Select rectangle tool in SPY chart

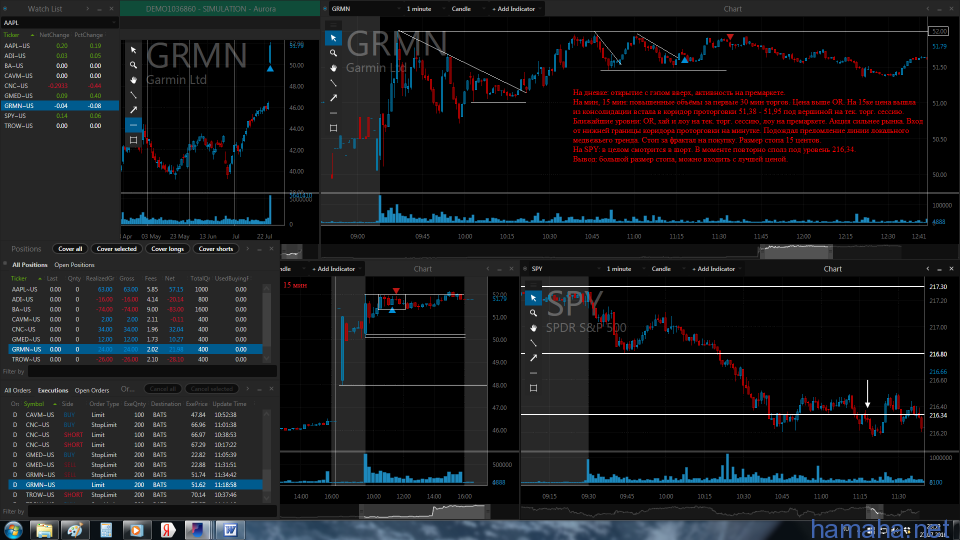tap(533, 388)
